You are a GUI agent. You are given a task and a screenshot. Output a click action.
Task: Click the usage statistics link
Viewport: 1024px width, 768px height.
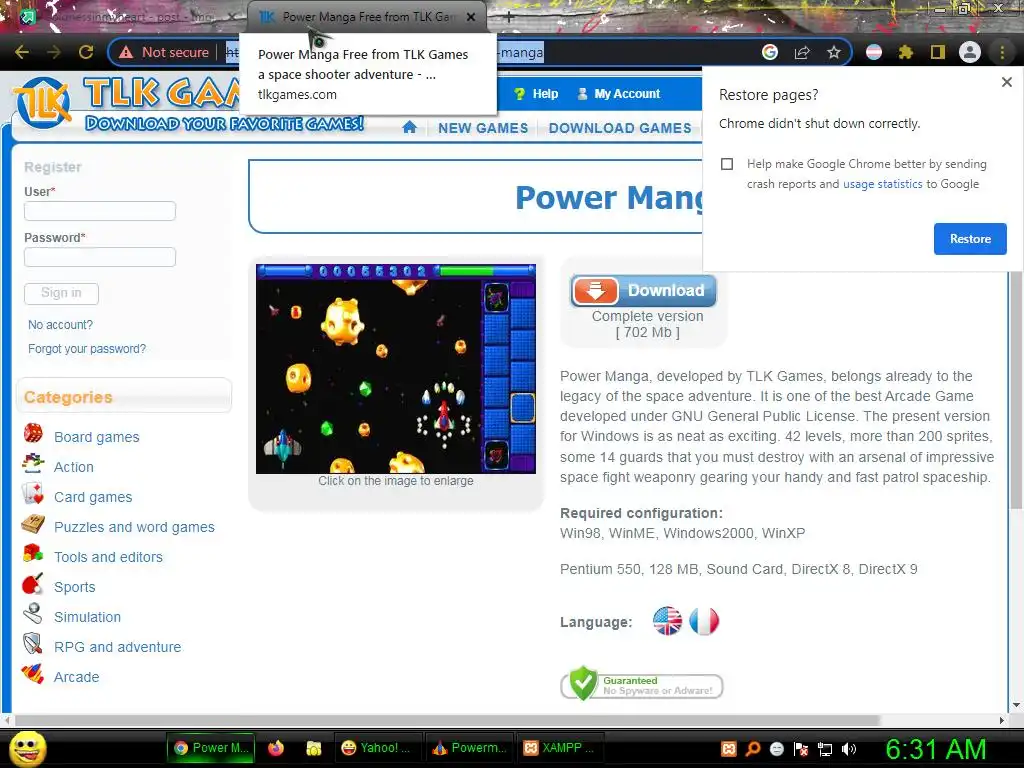click(882, 184)
